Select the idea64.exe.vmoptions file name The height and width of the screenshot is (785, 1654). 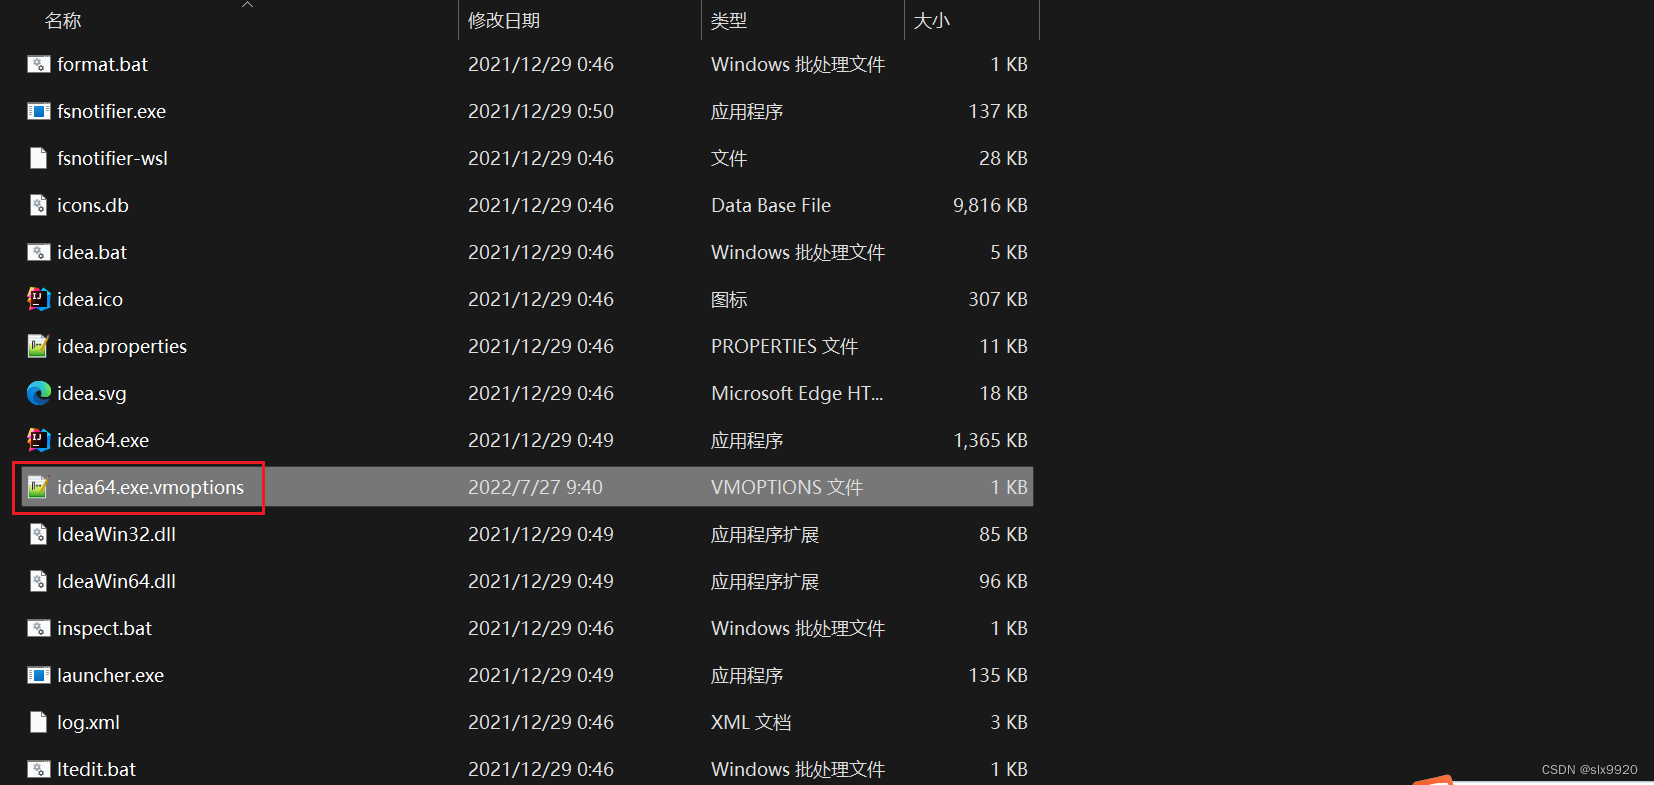[x=150, y=487]
